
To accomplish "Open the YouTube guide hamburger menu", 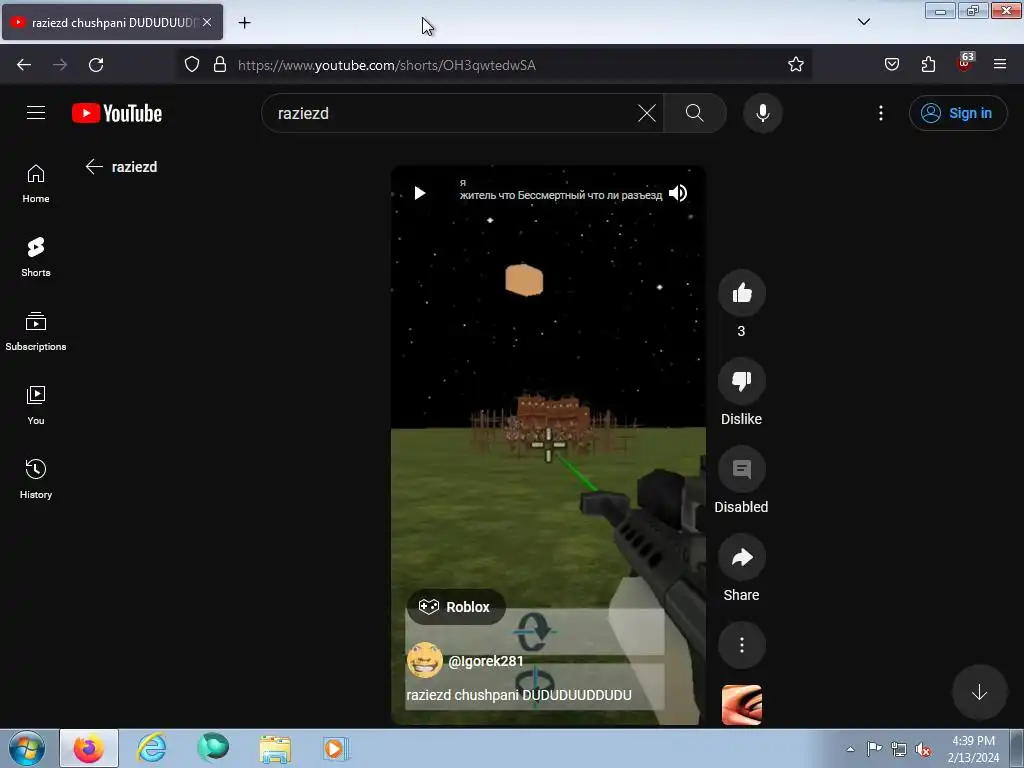I will tap(36, 113).
